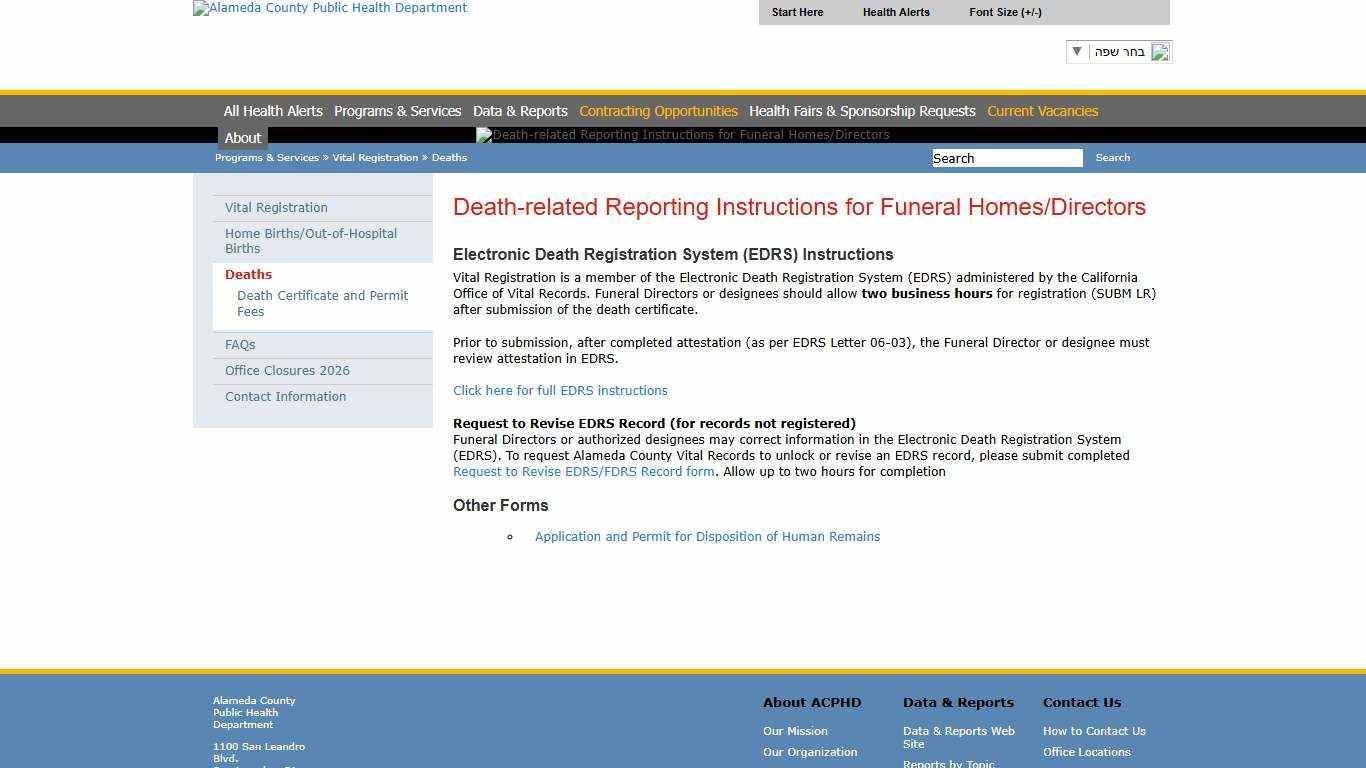Open Health Fairs & Sponsorship Requests
Screen dimensions: 1366x768
pyautogui.click(x=861, y=111)
